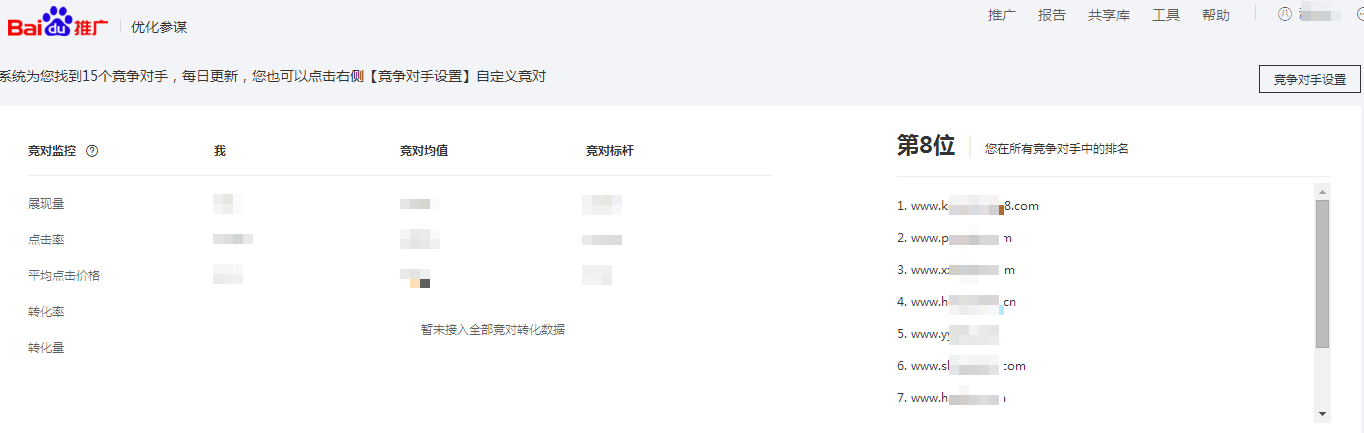Click the message bubble icon at top right
The image size is (1364, 433).
[x=1360, y=14]
